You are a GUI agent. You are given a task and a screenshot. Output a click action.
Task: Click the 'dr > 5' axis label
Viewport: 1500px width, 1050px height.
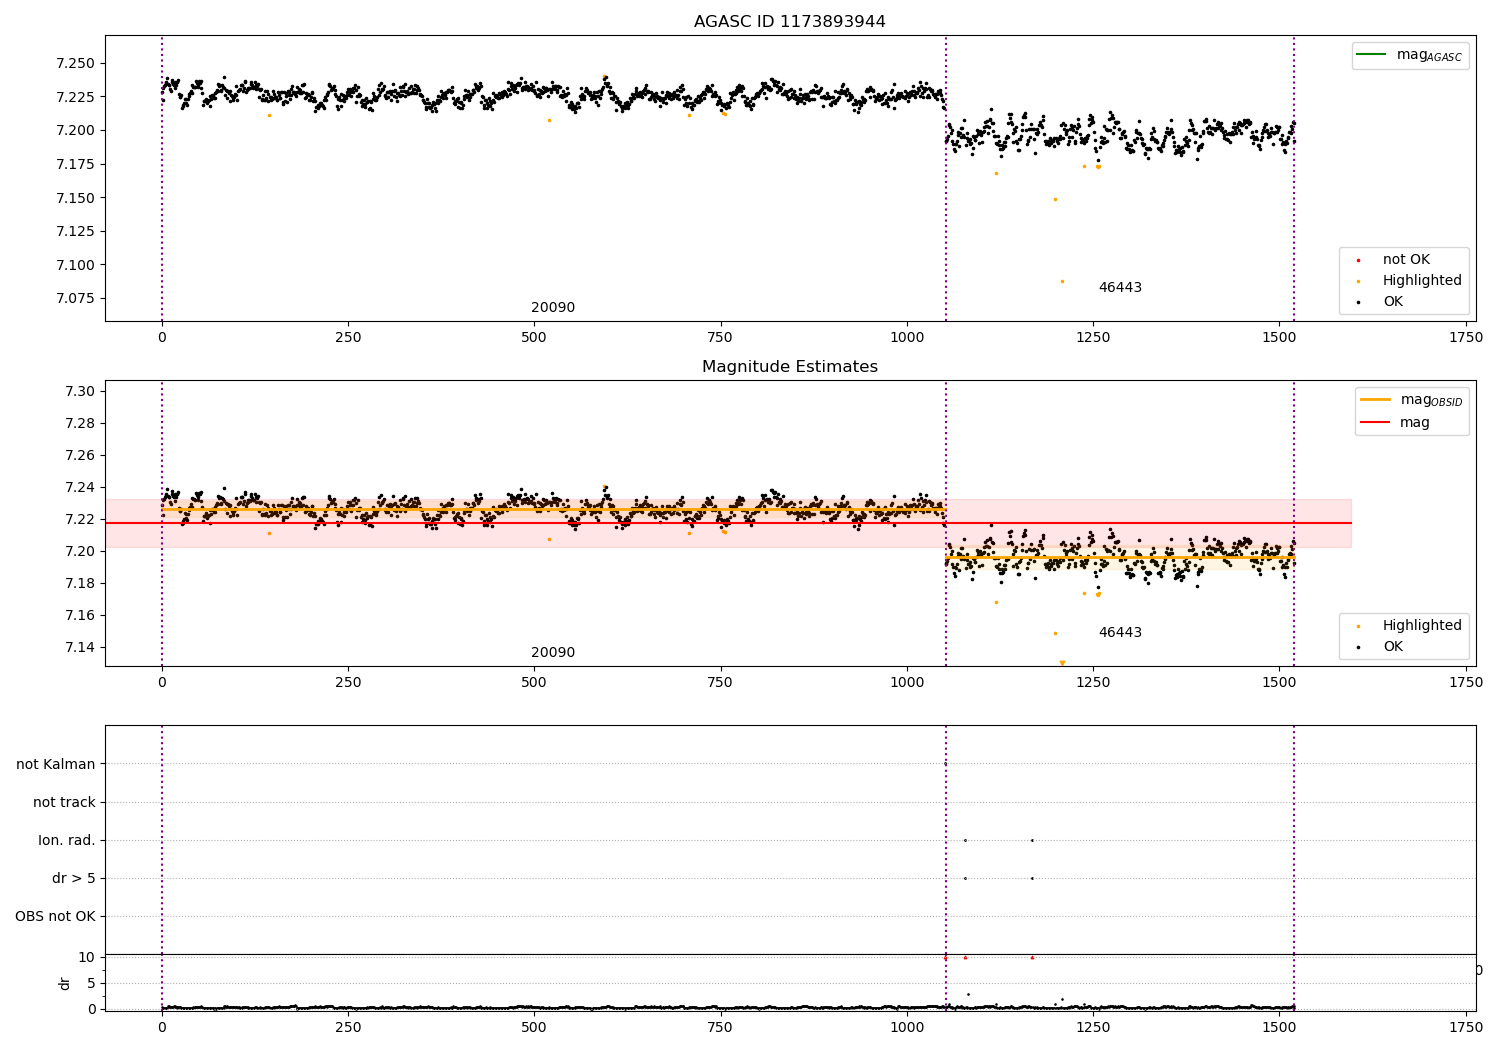[x=74, y=879]
